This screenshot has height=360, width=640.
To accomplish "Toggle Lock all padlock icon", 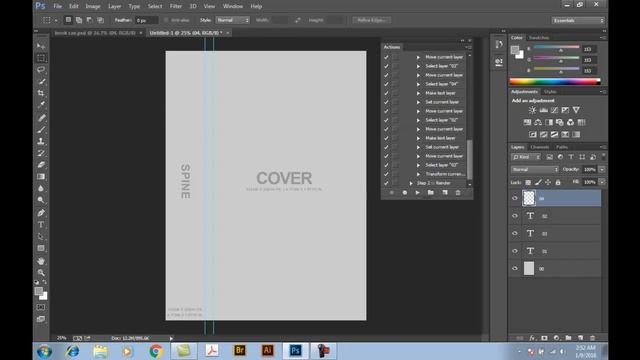I will coord(558,182).
